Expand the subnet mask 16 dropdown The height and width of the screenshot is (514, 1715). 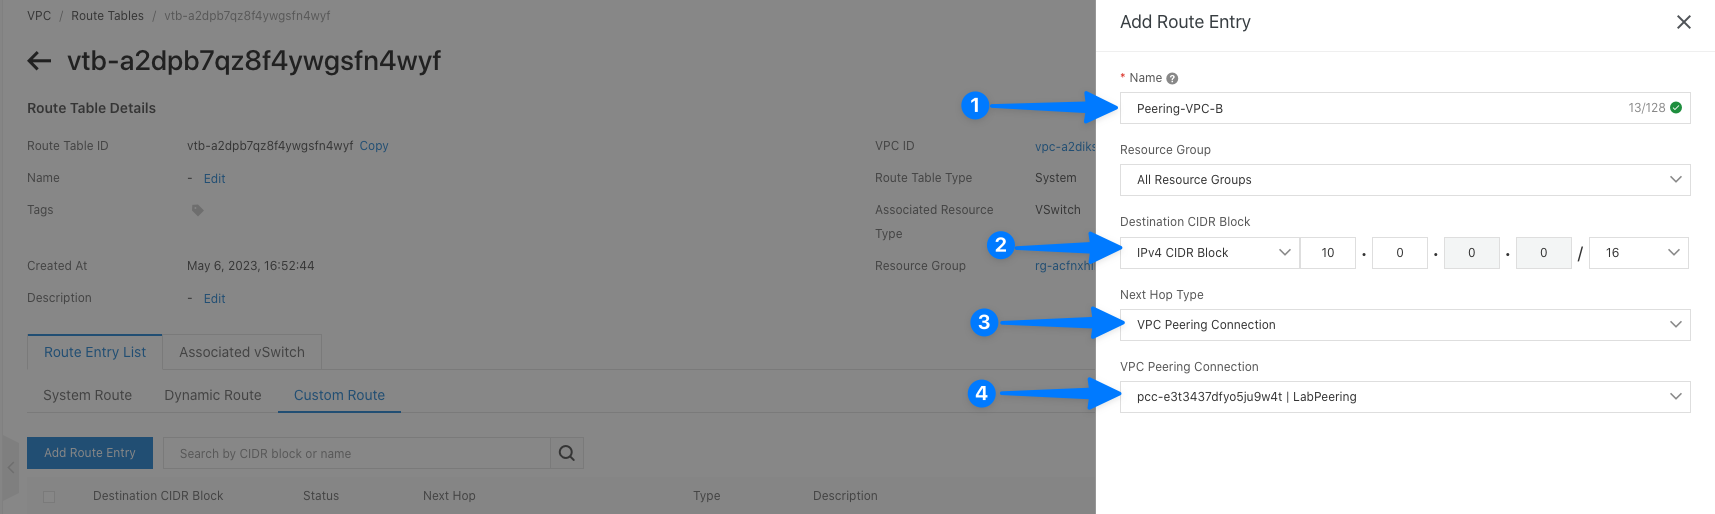[1638, 253]
